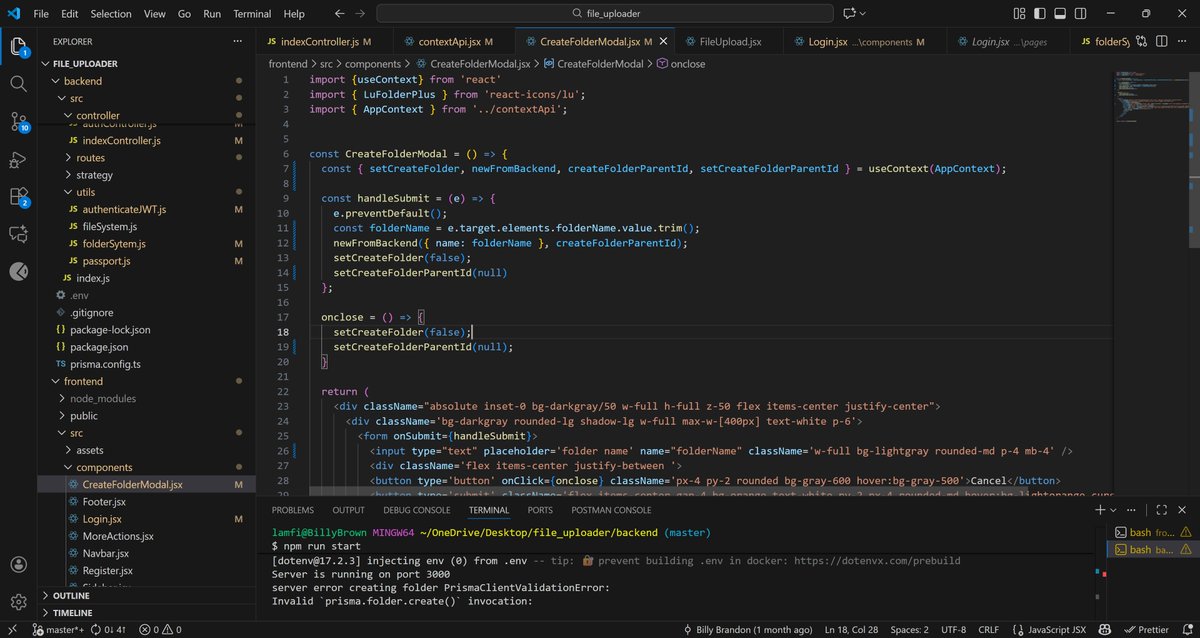1200x638 pixels.
Task: Open the Accounts icon in activity bar
Action: [18, 565]
